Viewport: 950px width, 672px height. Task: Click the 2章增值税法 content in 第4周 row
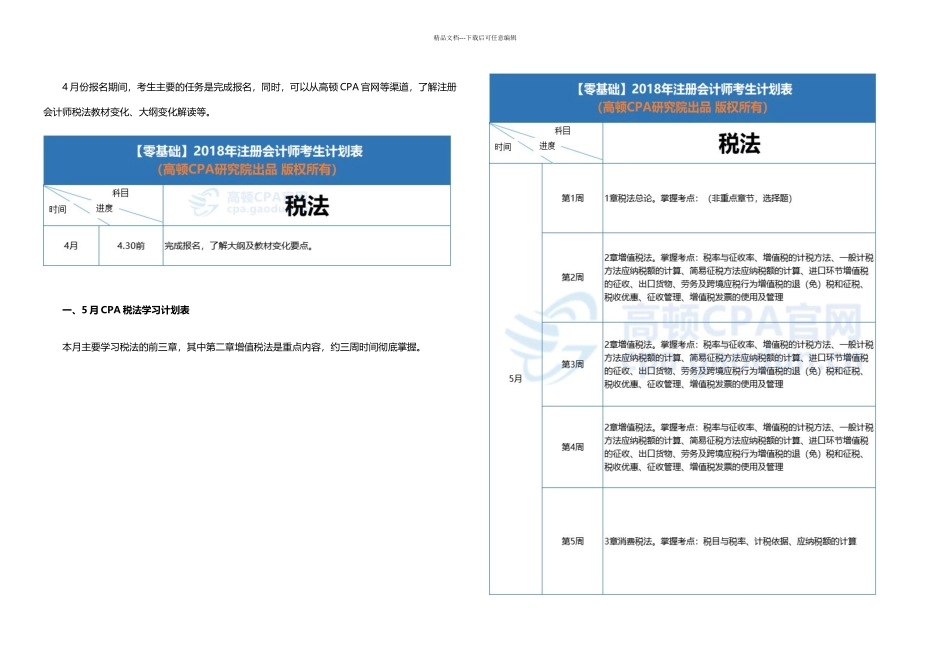pyautogui.click(x=739, y=447)
